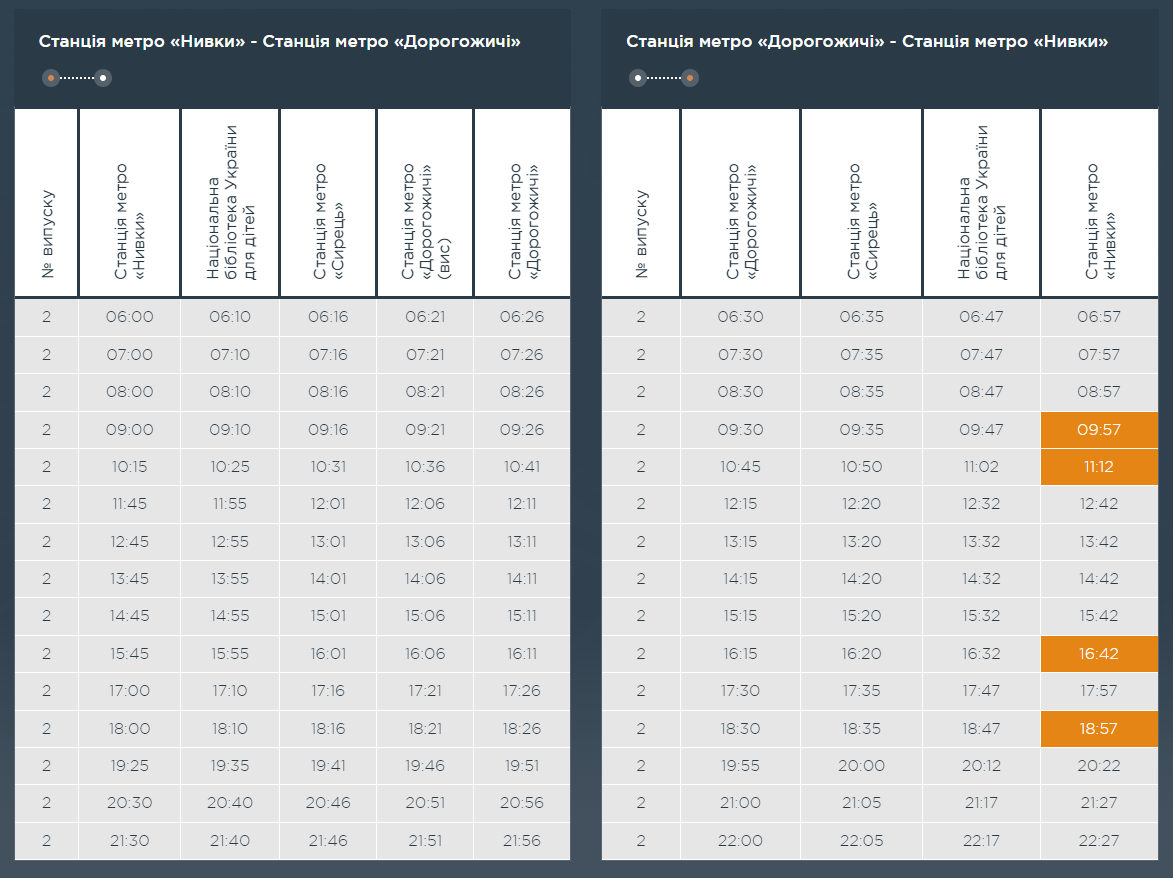This screenshot has height=878, width=1173.
Task: Click the orange start dot under the Нивки - Дорогожичі title
Action: pyautogui.click(x=50, y=78)
